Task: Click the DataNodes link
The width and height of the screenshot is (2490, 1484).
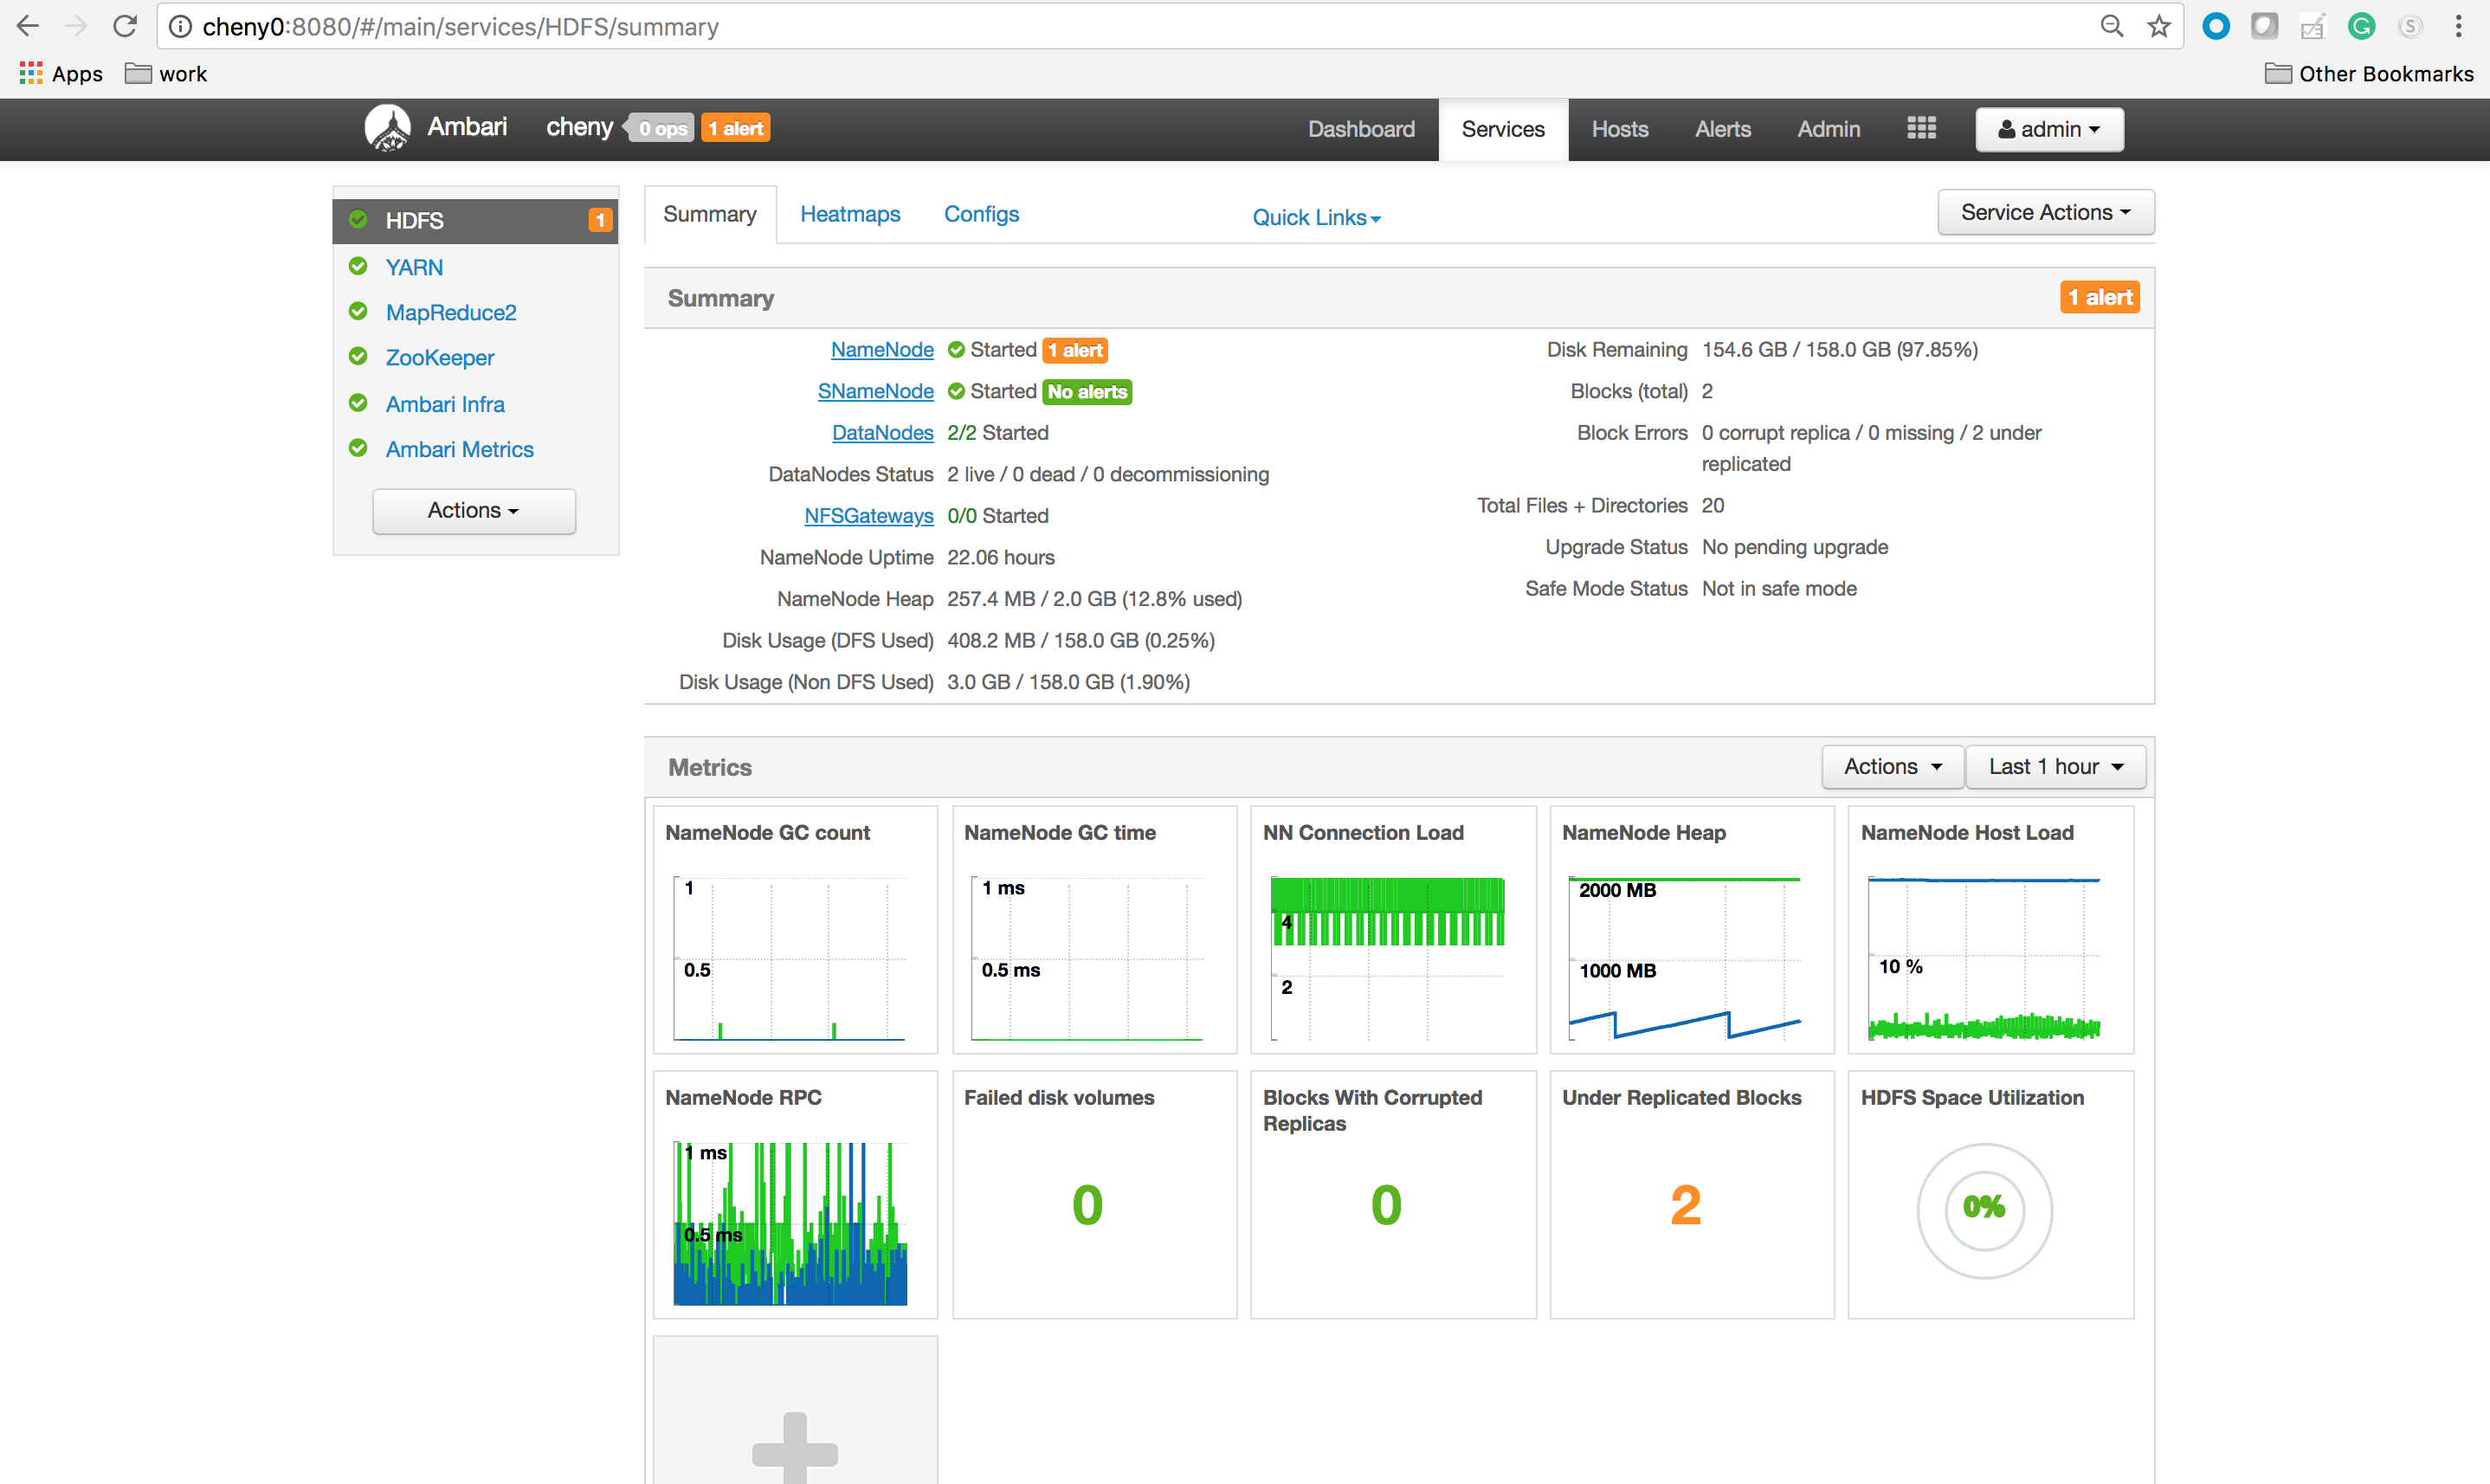Action: click(x=881, y=432)
